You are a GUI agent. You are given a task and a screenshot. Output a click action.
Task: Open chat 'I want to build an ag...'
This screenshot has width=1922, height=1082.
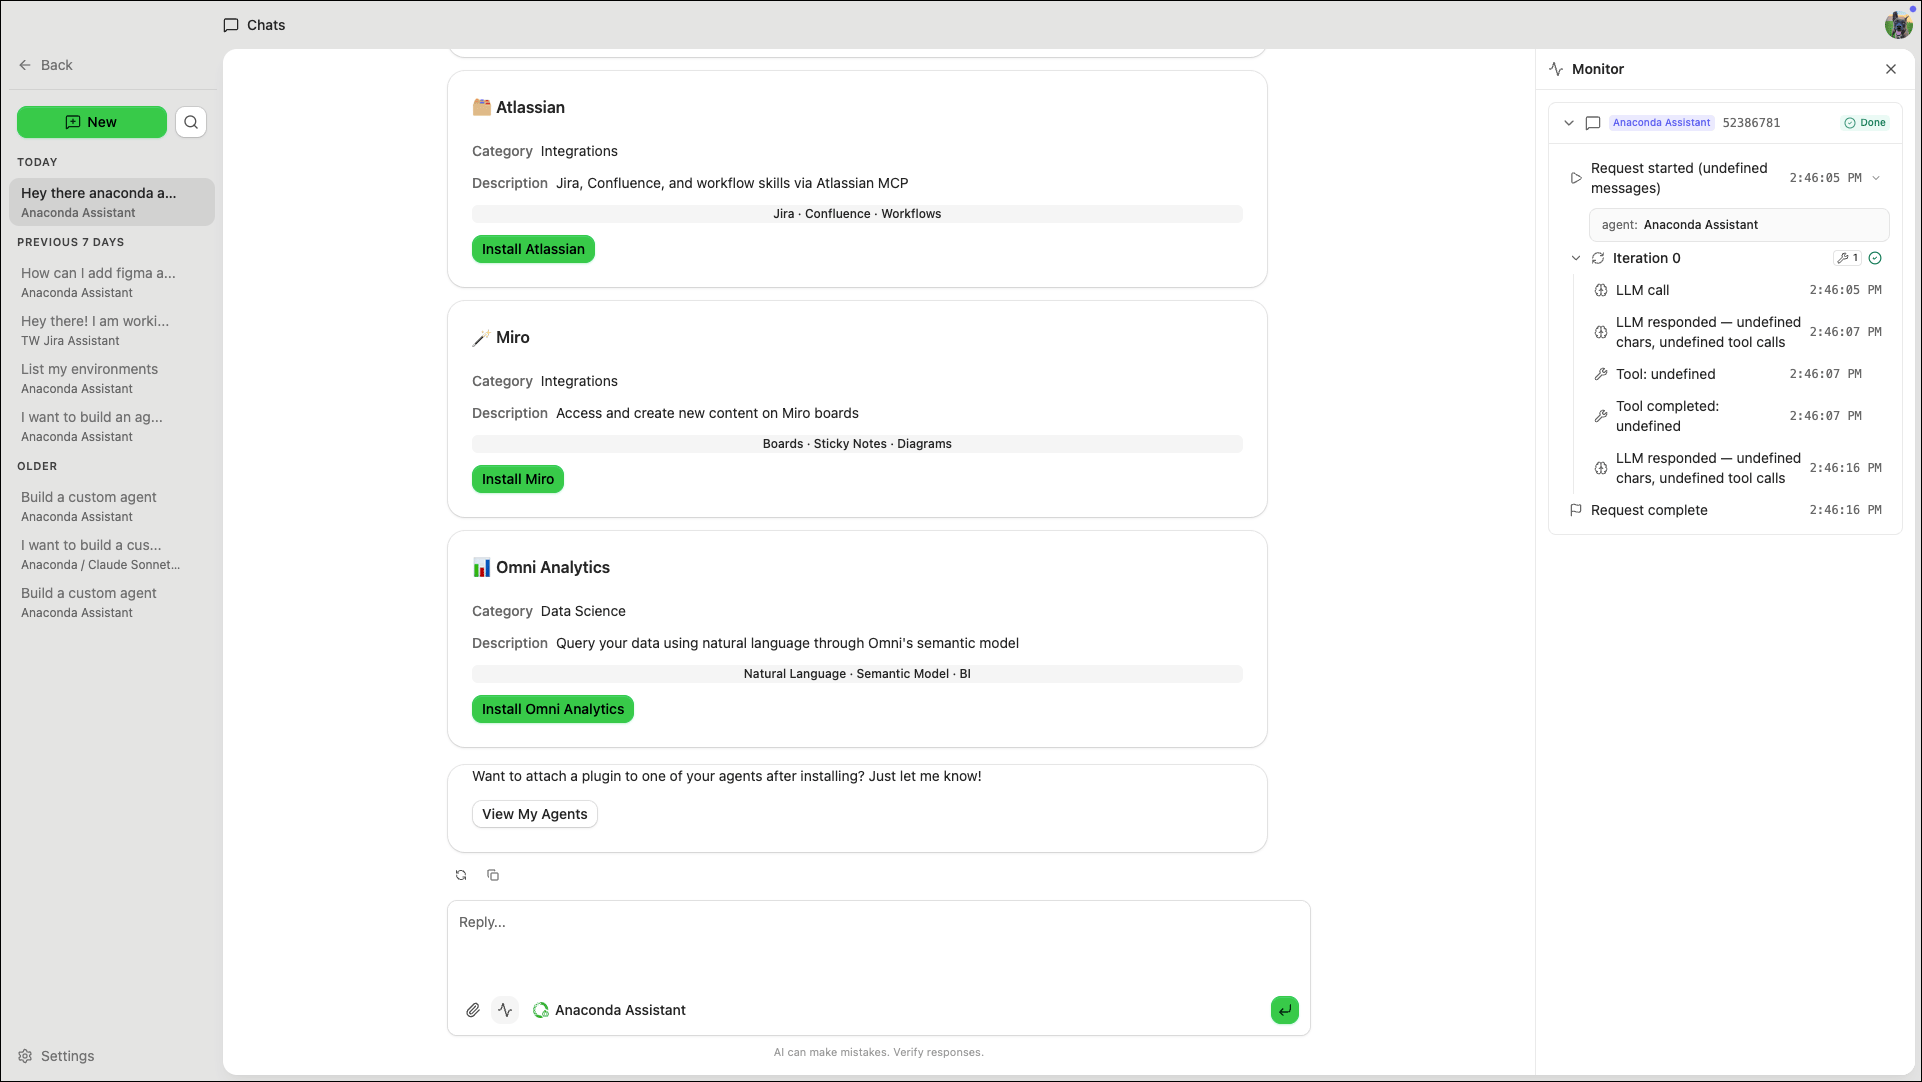point(112,426)
